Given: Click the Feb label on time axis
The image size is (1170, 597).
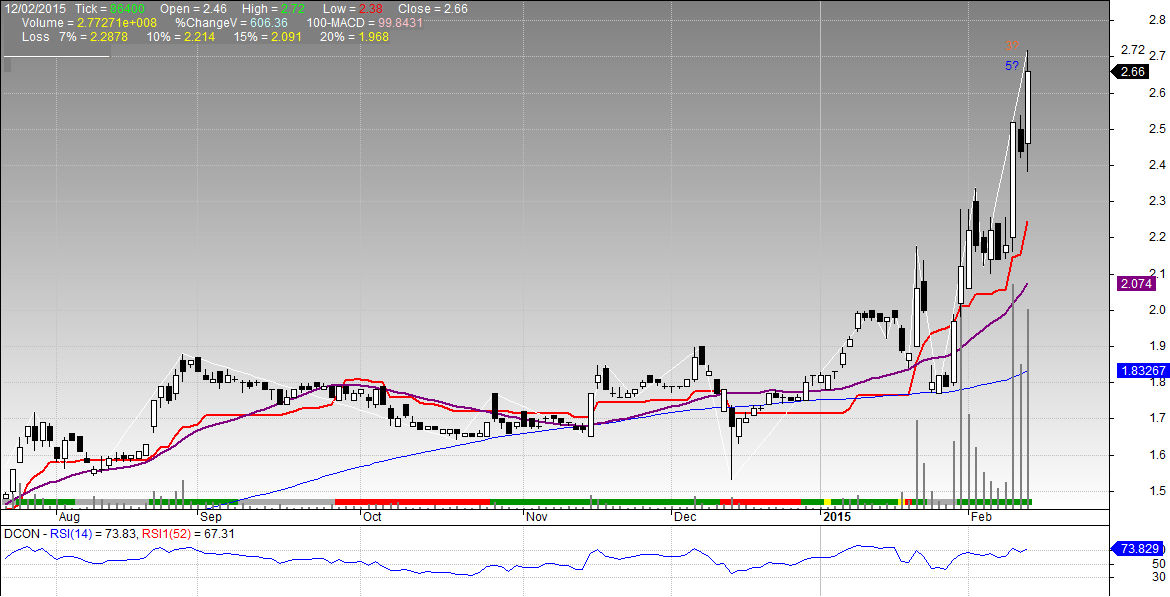Looking at the screenshot, I should (x=980, y=516).
